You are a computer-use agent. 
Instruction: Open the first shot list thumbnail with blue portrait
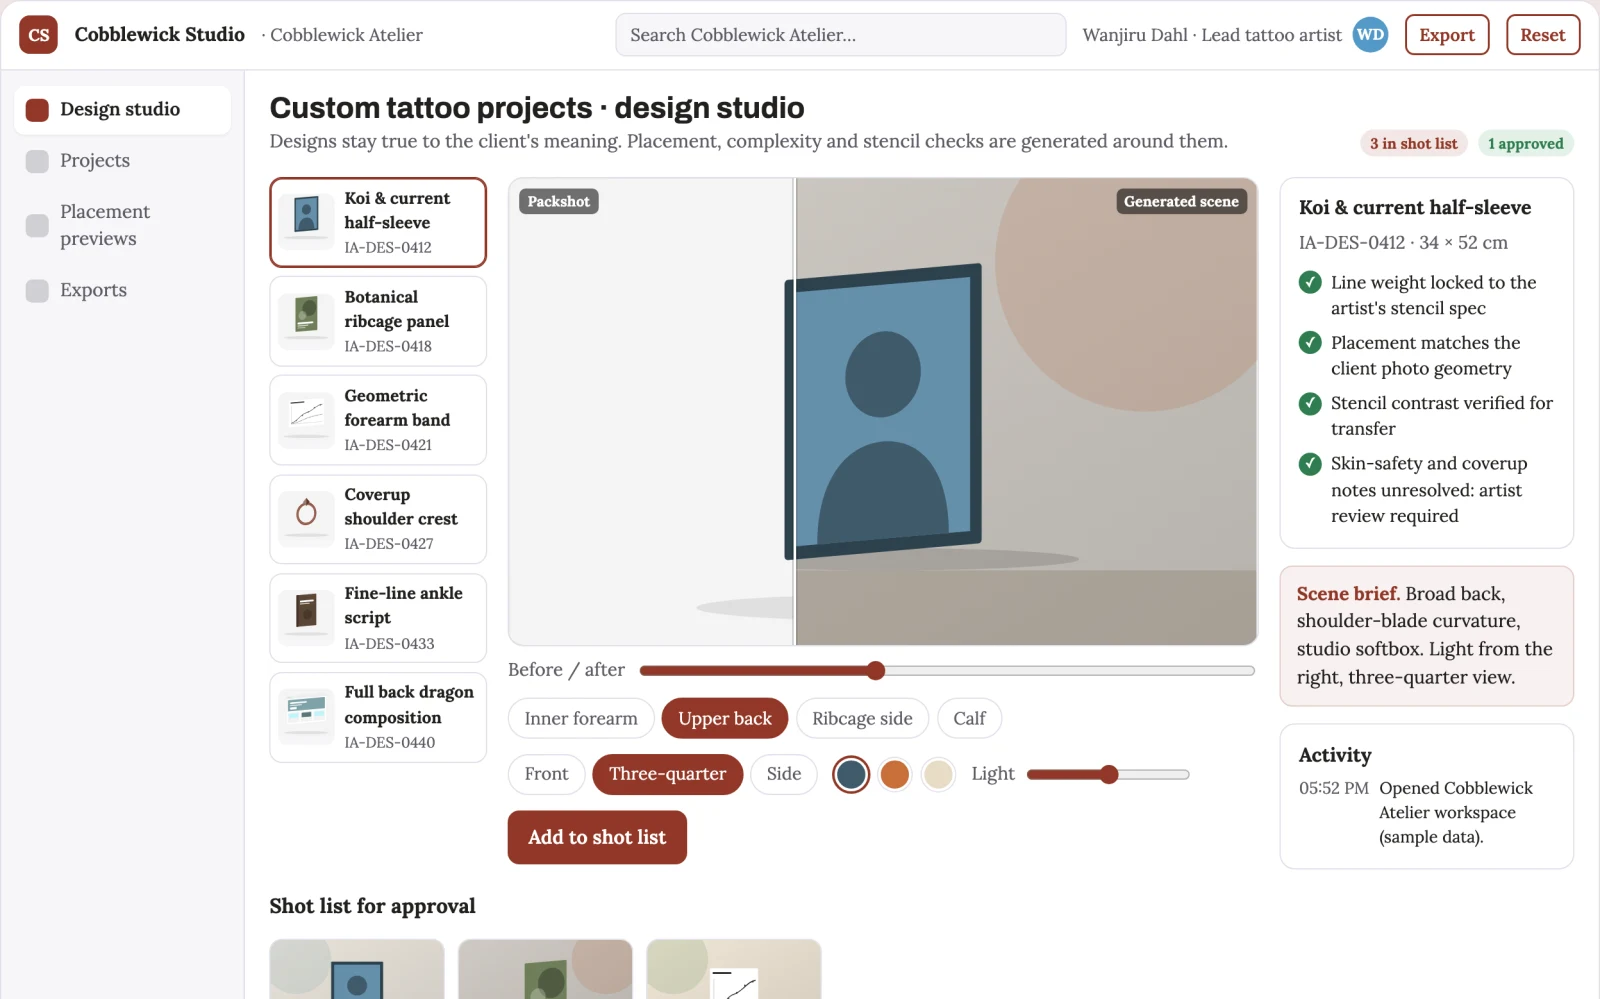coord(357,969)
